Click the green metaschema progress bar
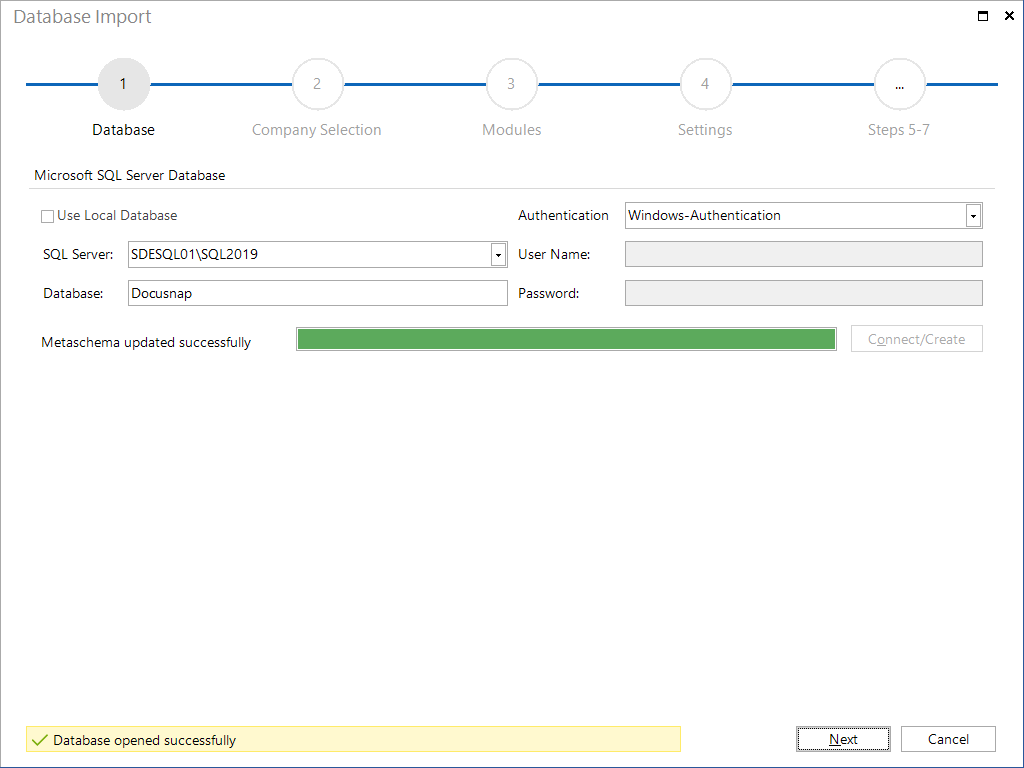This screenshot has width=1024, height=768. click(566, 339)
